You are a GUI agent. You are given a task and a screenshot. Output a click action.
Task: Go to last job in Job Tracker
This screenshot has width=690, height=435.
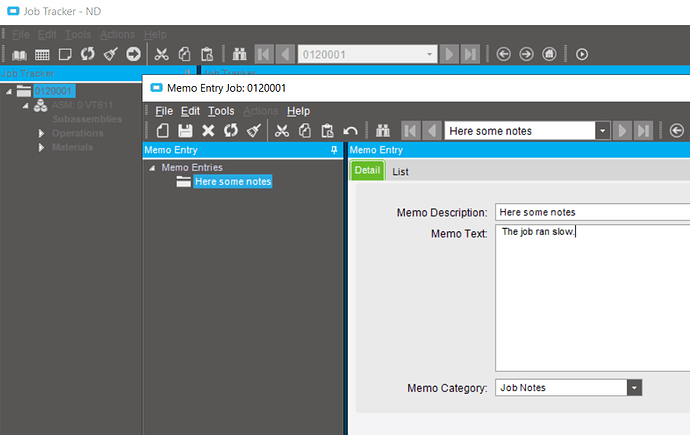click(470, 54)
